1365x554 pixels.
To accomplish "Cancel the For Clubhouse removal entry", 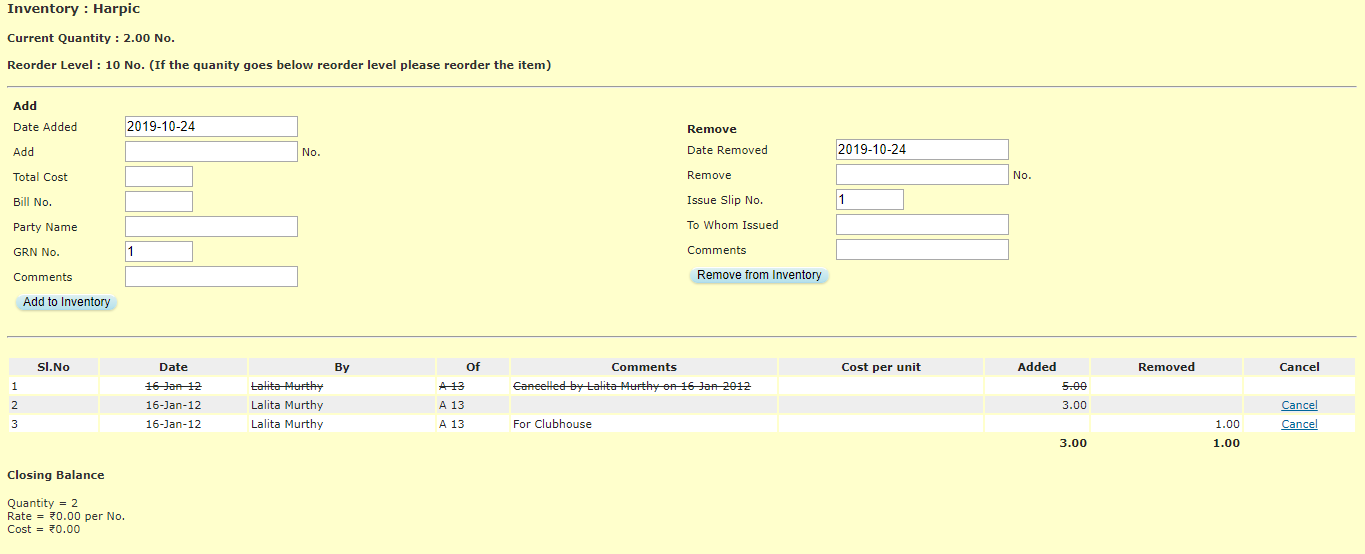I will click(1299, 424).
